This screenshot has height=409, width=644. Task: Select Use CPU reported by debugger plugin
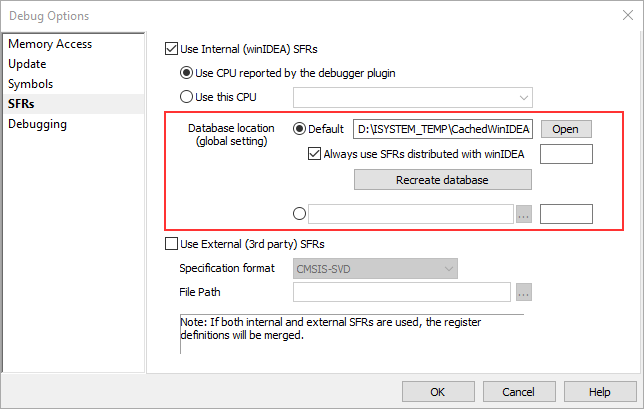tap(186, 72)
